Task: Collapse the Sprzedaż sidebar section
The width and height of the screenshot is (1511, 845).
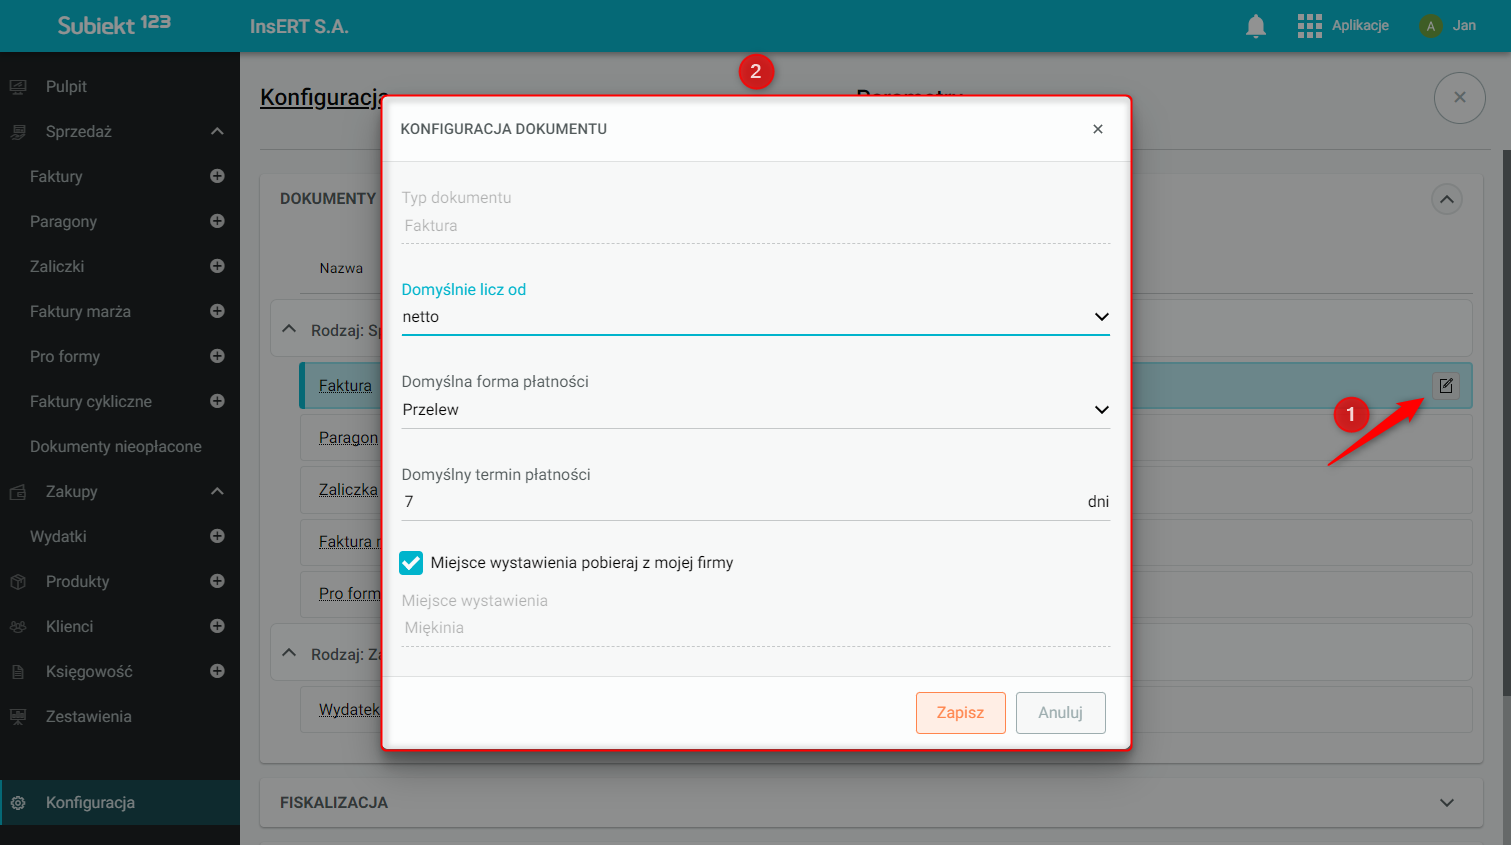Action: point(217,132)
